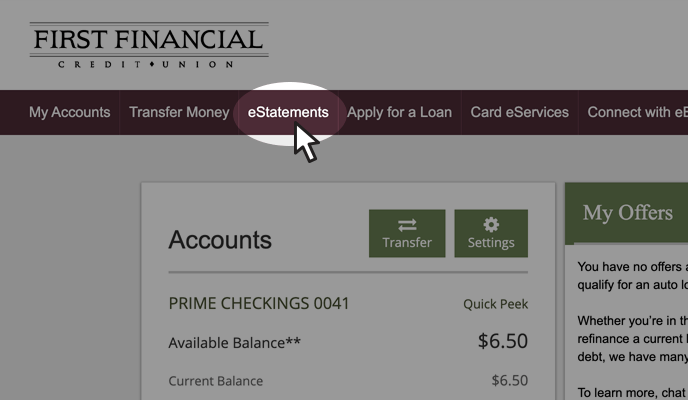The width and height of the screenshot is (688, 400).
Task: Click the offers text starting "You have no offers"
Action: pyautogui.click(x=632, y=267)
